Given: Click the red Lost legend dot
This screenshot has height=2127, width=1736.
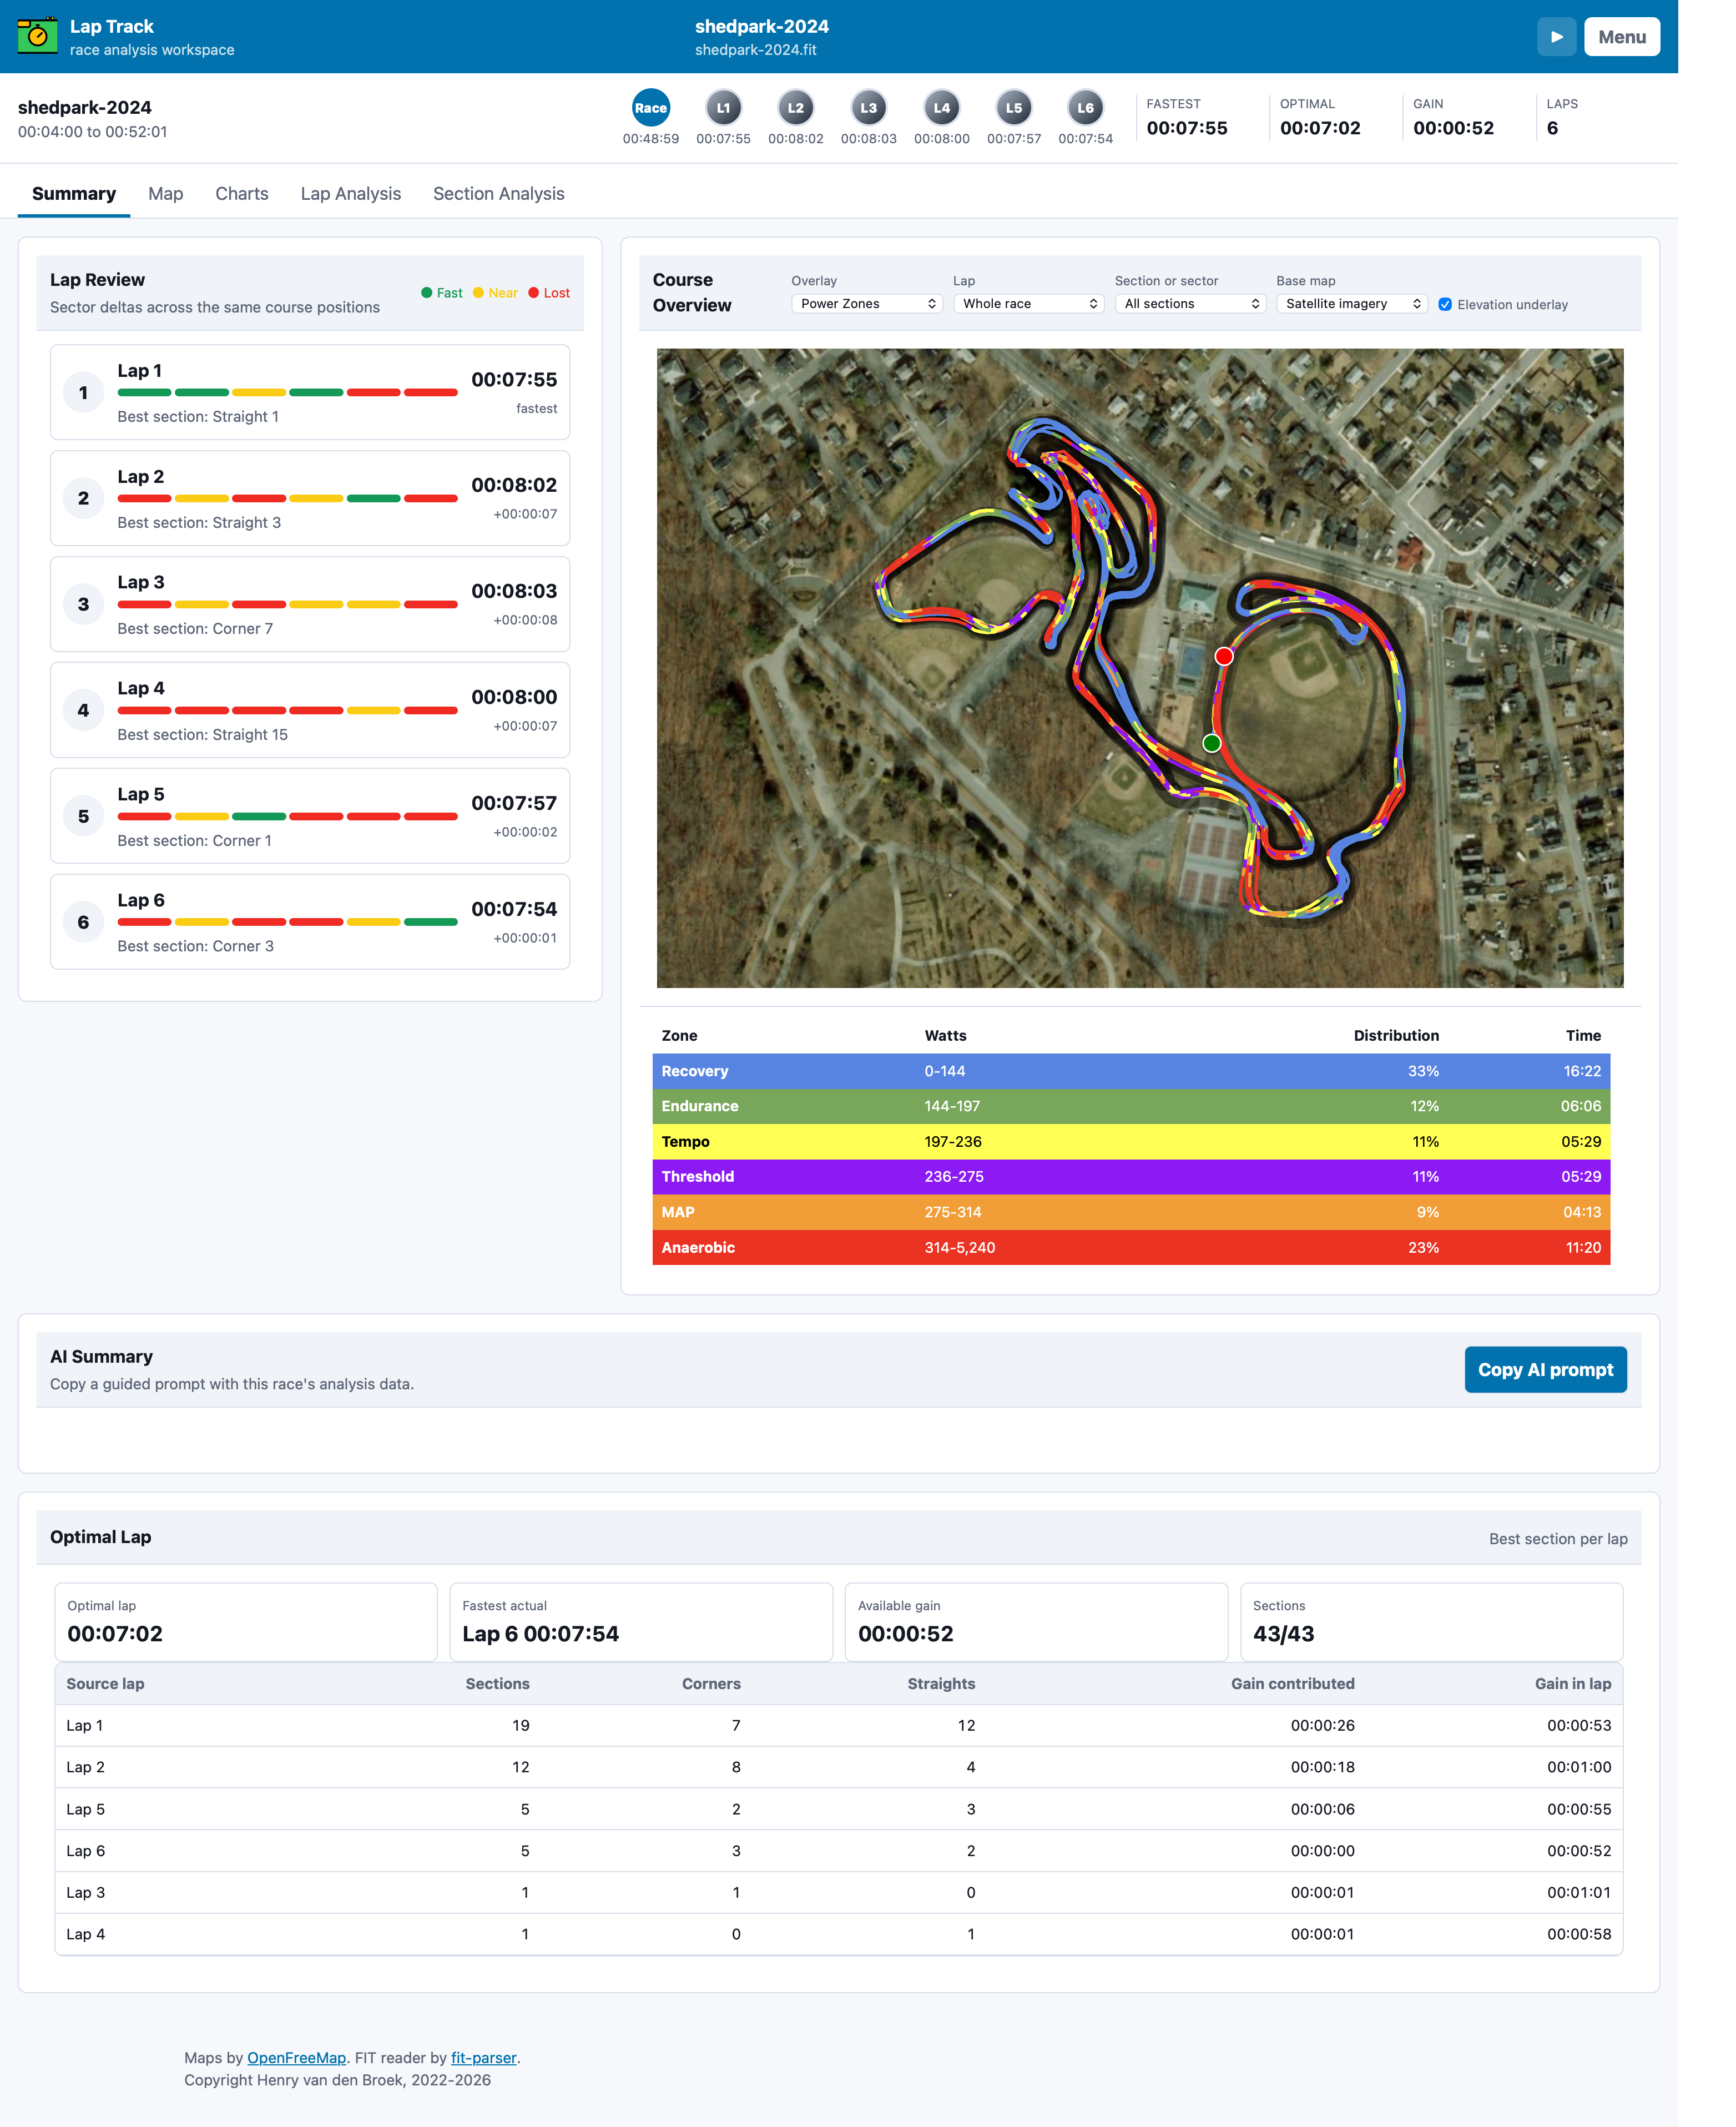Looking at the screenshot, I should coord(534,293).
